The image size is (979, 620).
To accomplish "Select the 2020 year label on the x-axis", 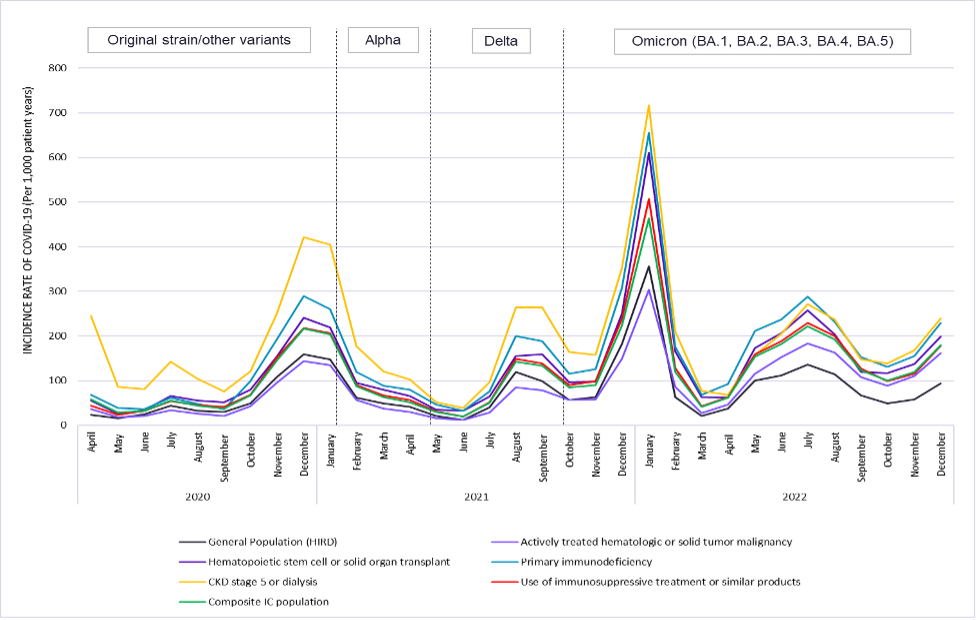I will click(x=197, y=497).
